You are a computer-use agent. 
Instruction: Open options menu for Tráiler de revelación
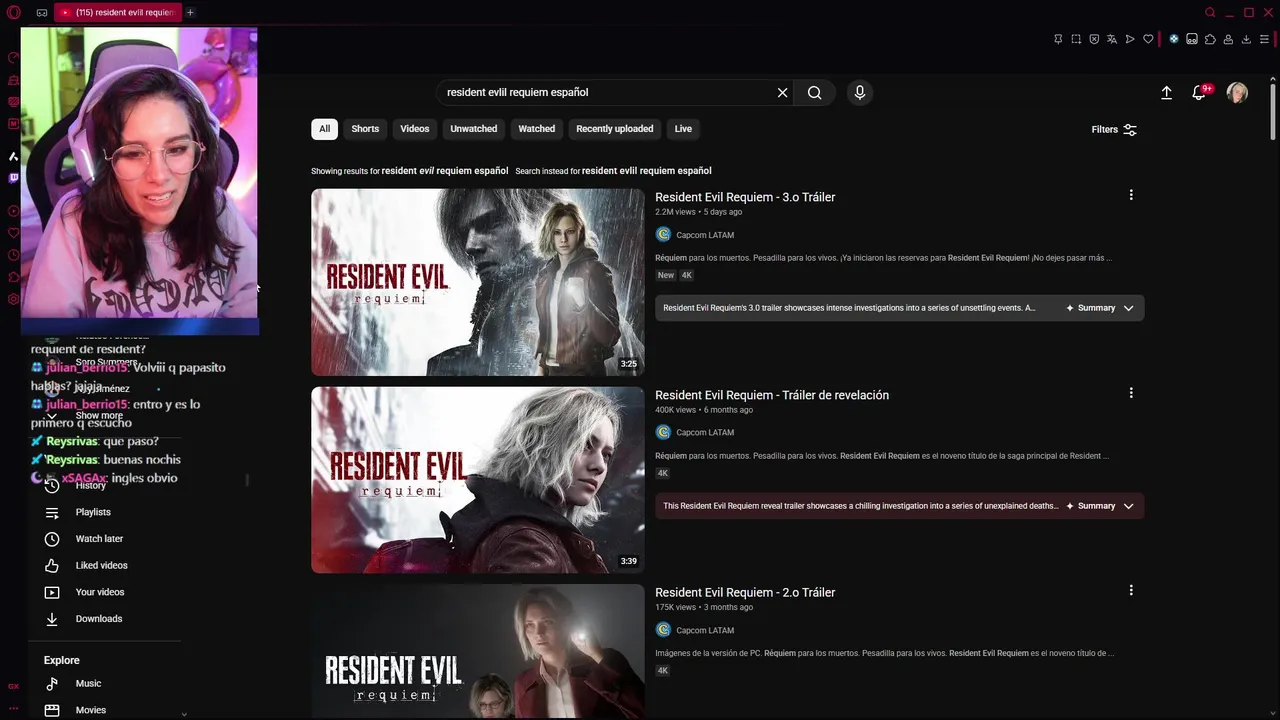tap(1131, 393)
